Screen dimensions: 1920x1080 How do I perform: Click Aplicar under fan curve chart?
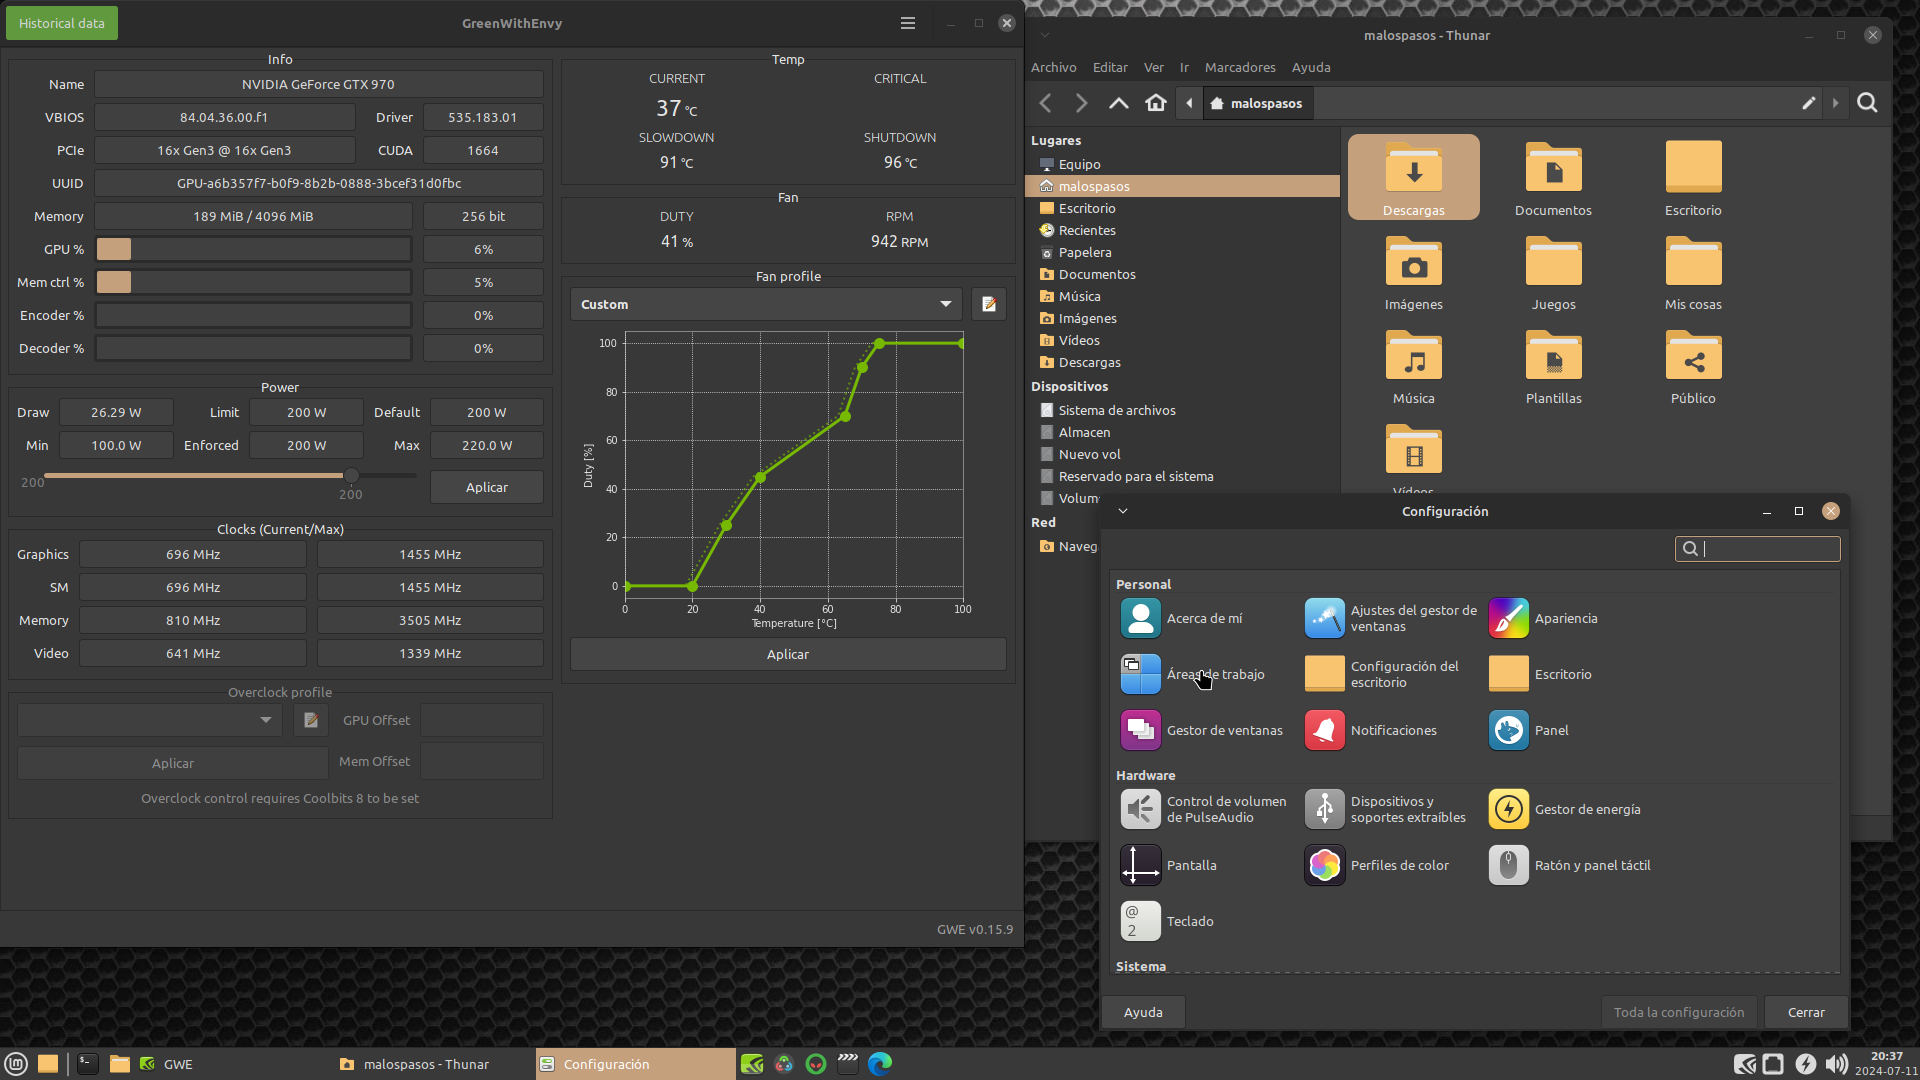pos(787,654)
